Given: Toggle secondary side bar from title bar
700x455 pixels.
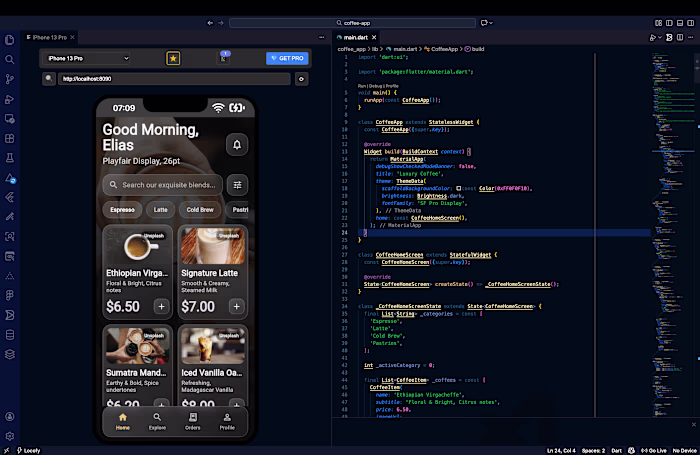Looking at the screenshot, I should (x=691, y=23).
